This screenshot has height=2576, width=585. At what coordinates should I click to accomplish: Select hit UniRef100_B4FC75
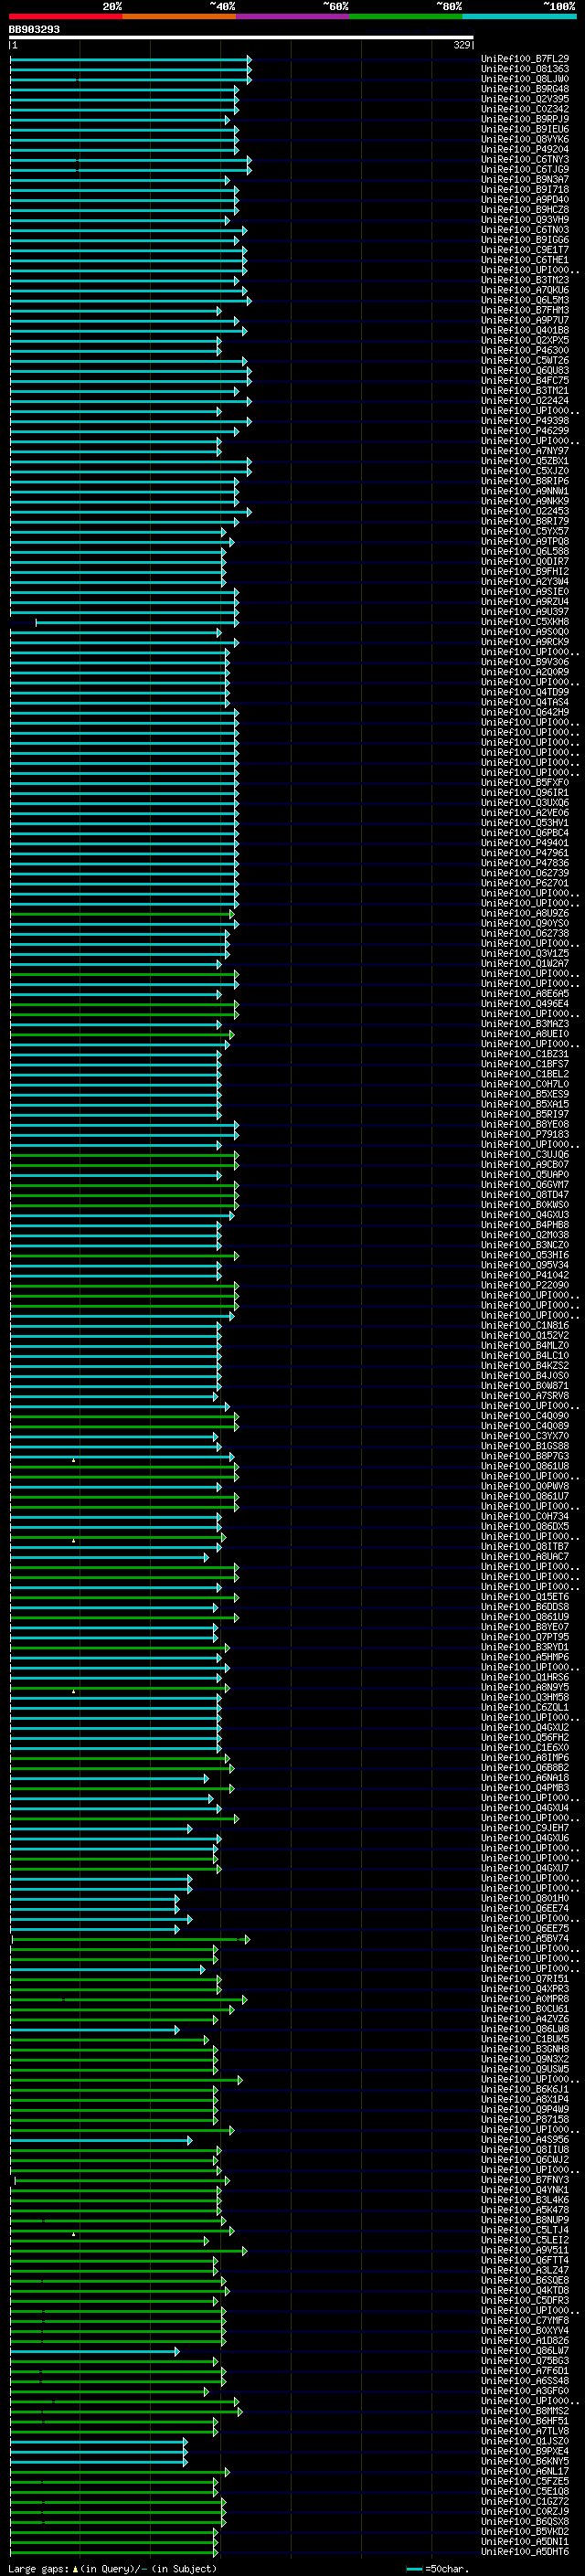tap(525, 381)
